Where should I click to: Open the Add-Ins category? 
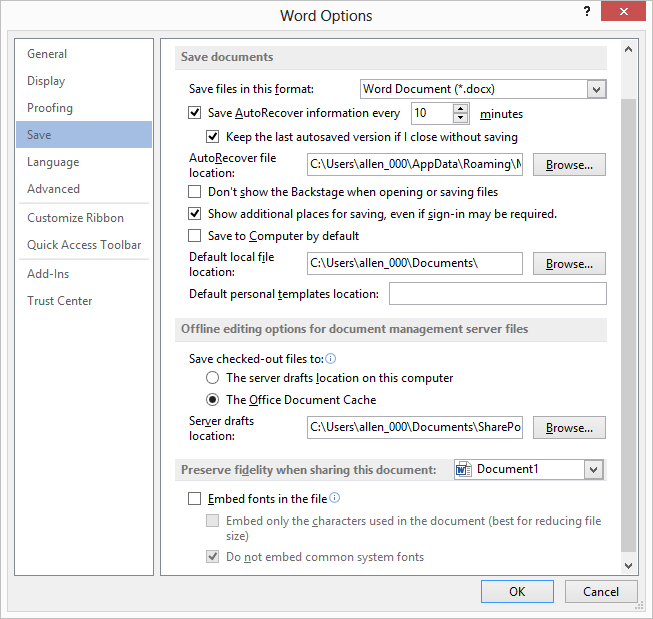point(84,274)
